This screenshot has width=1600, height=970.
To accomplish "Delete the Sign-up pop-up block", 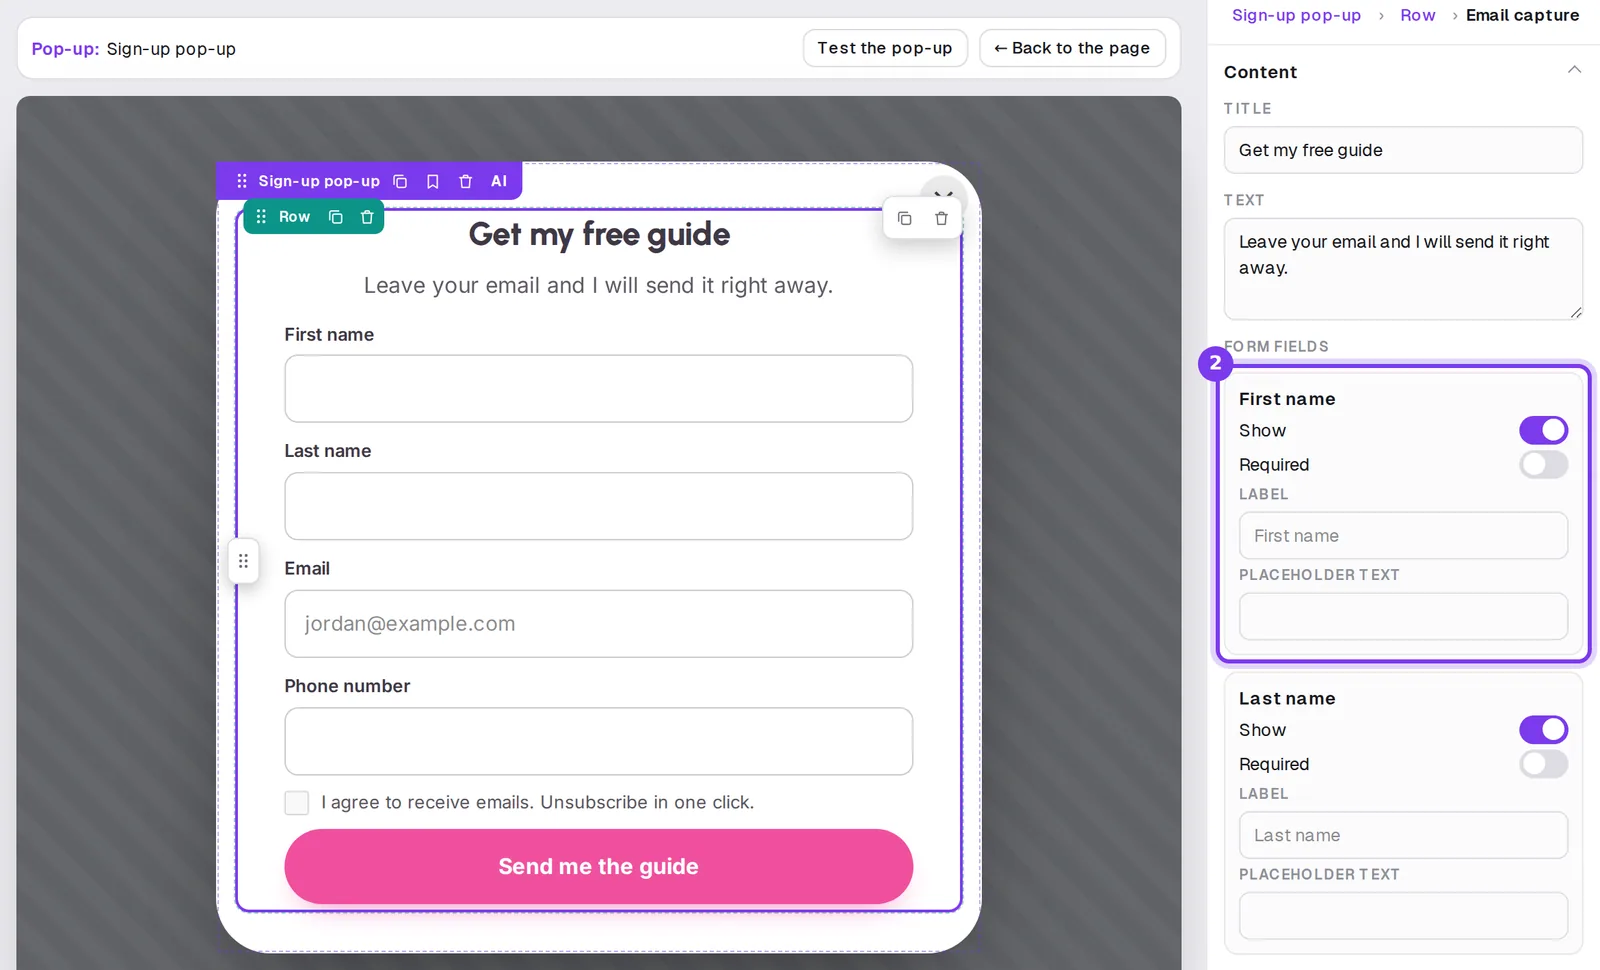I will pyautogui.click(x=465, y=181).
